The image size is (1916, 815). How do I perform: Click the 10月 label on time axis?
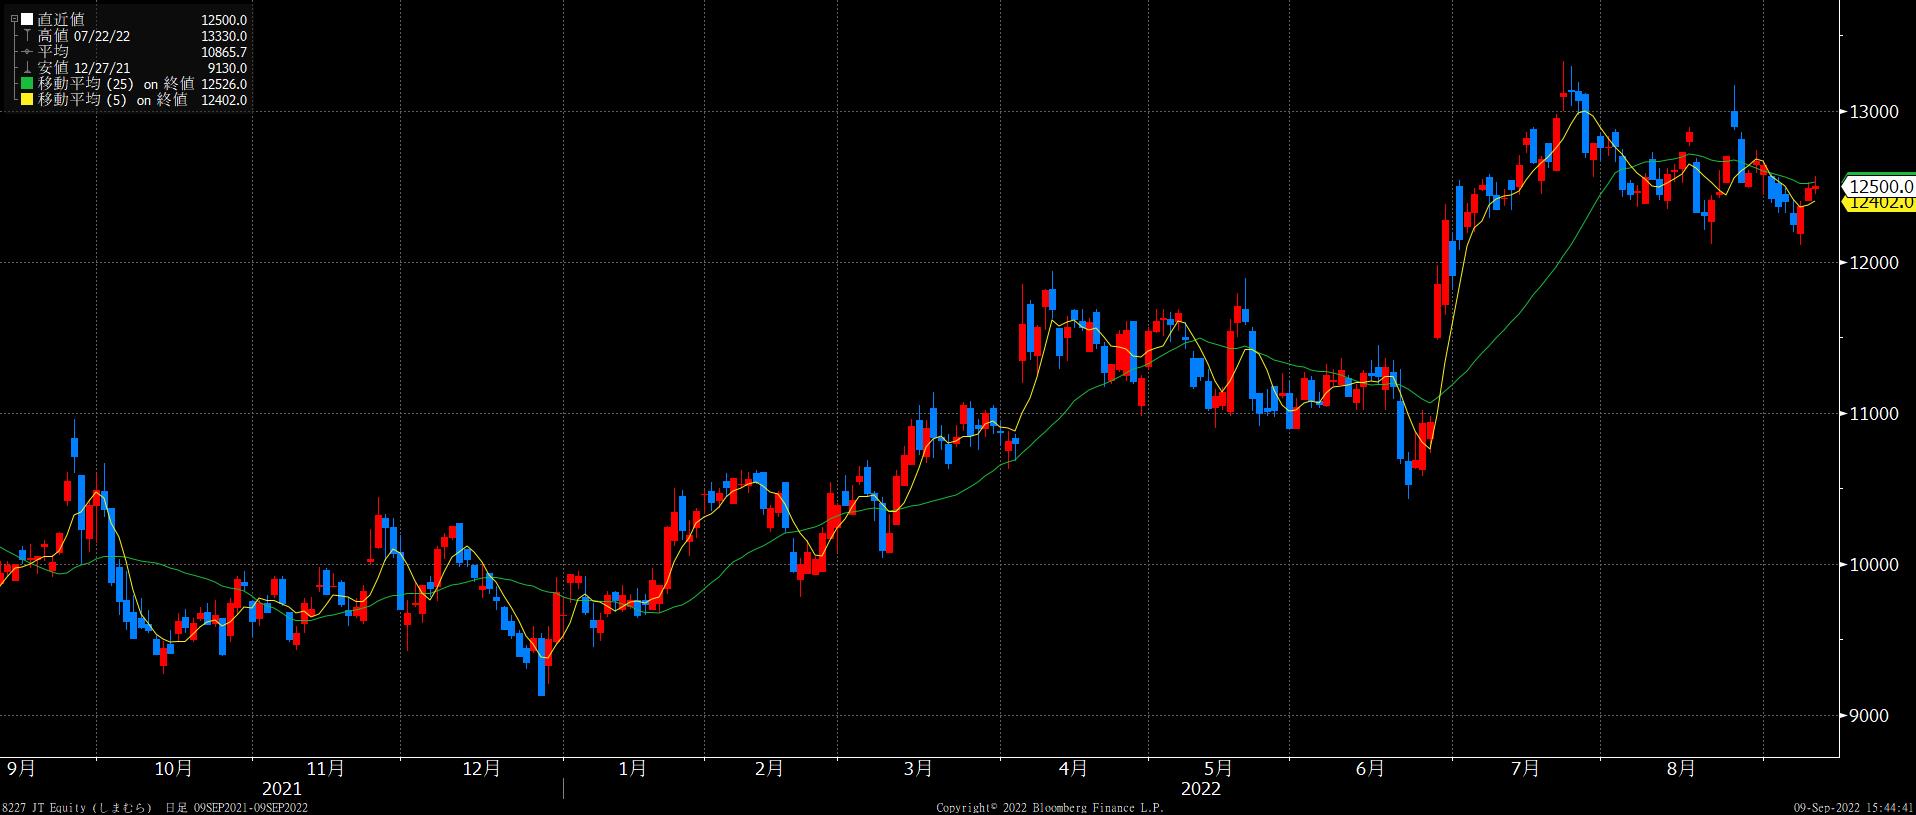[173, 769]
